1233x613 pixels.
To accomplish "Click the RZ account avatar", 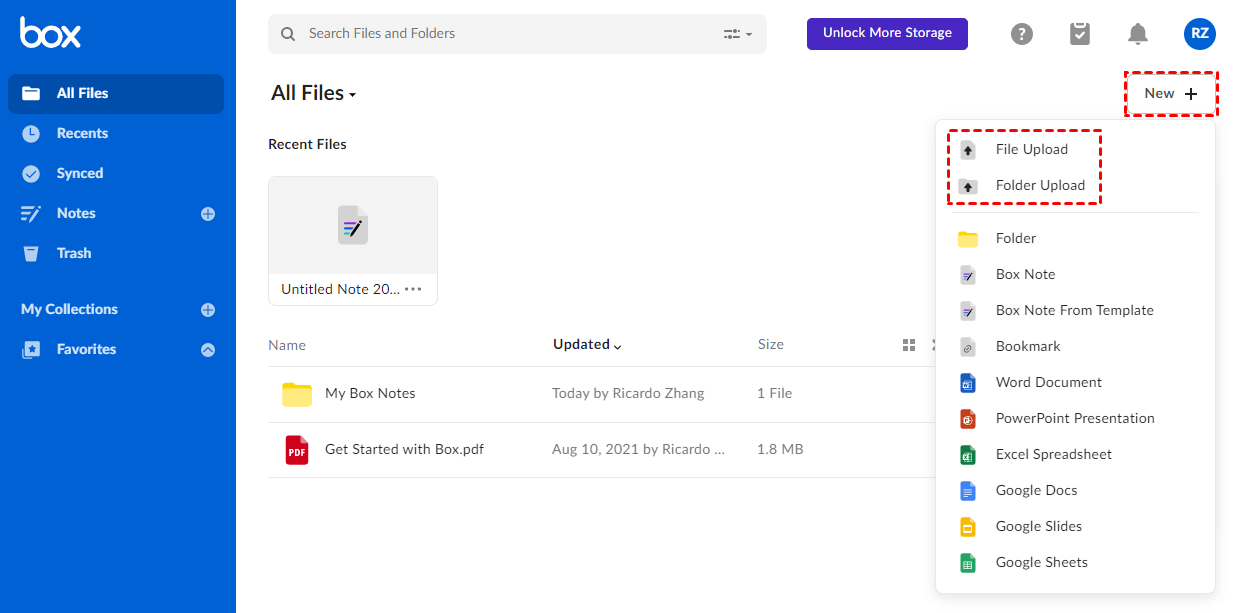I will tap(1199, 34).
